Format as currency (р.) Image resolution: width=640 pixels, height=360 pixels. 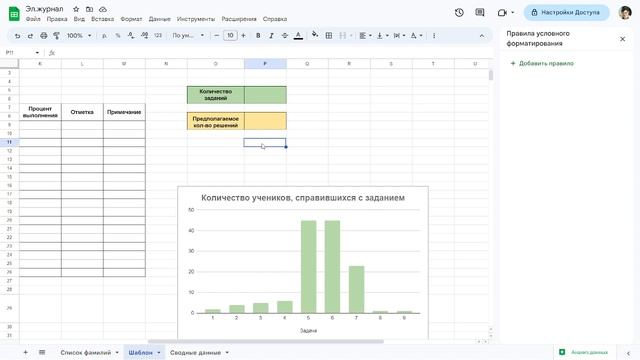(104, 36)
